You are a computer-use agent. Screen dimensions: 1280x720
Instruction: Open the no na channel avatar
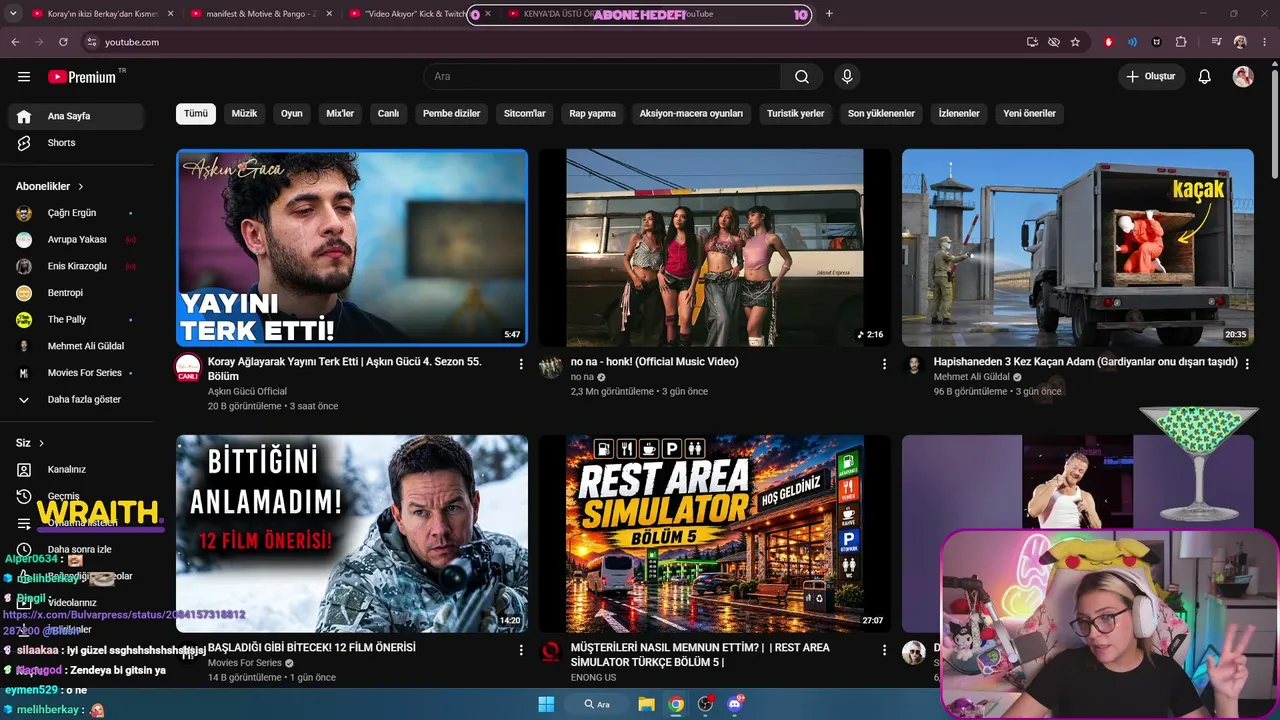point(551,367)
